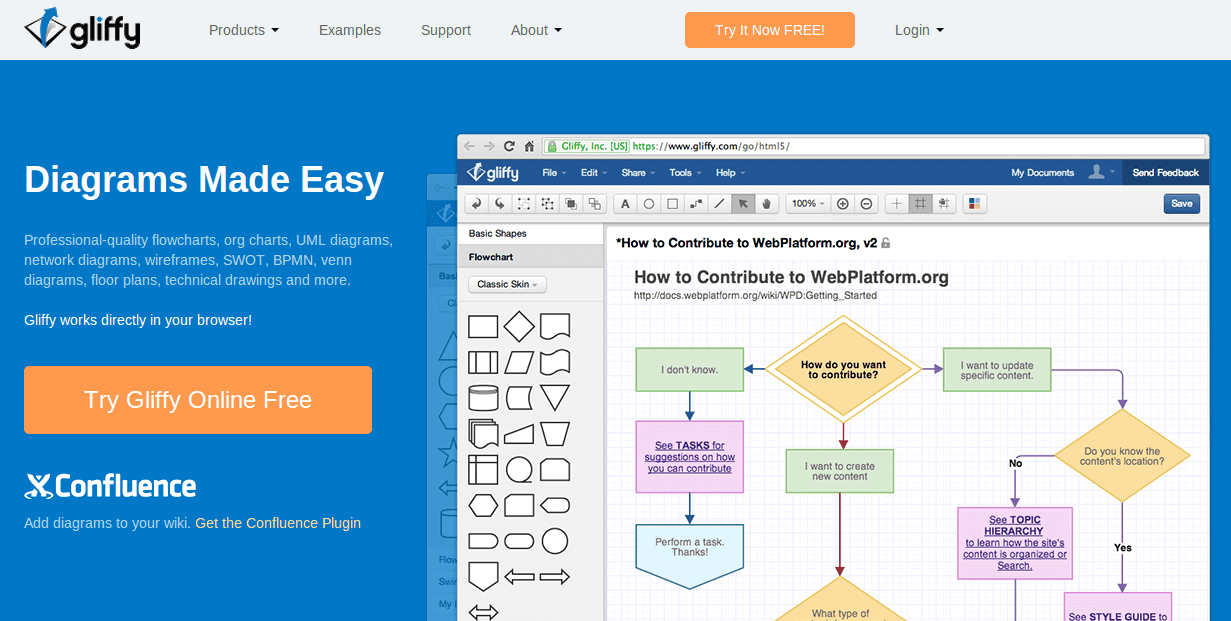The width and height of the screenshot is (1231, 621).
Task: Click the send to back icon
Action: [595, 204]
